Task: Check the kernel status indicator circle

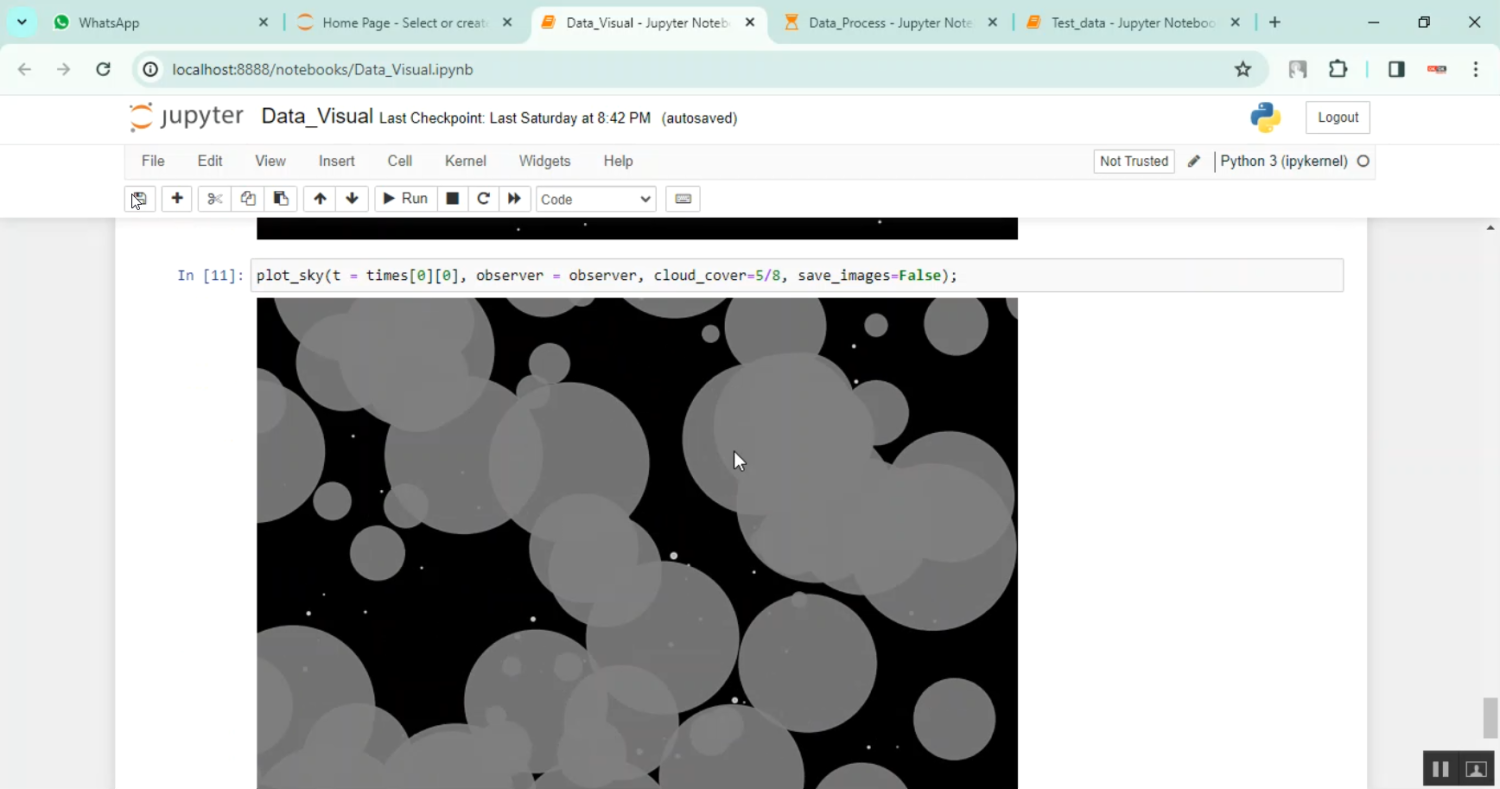Action: (x=1363, y=161)
